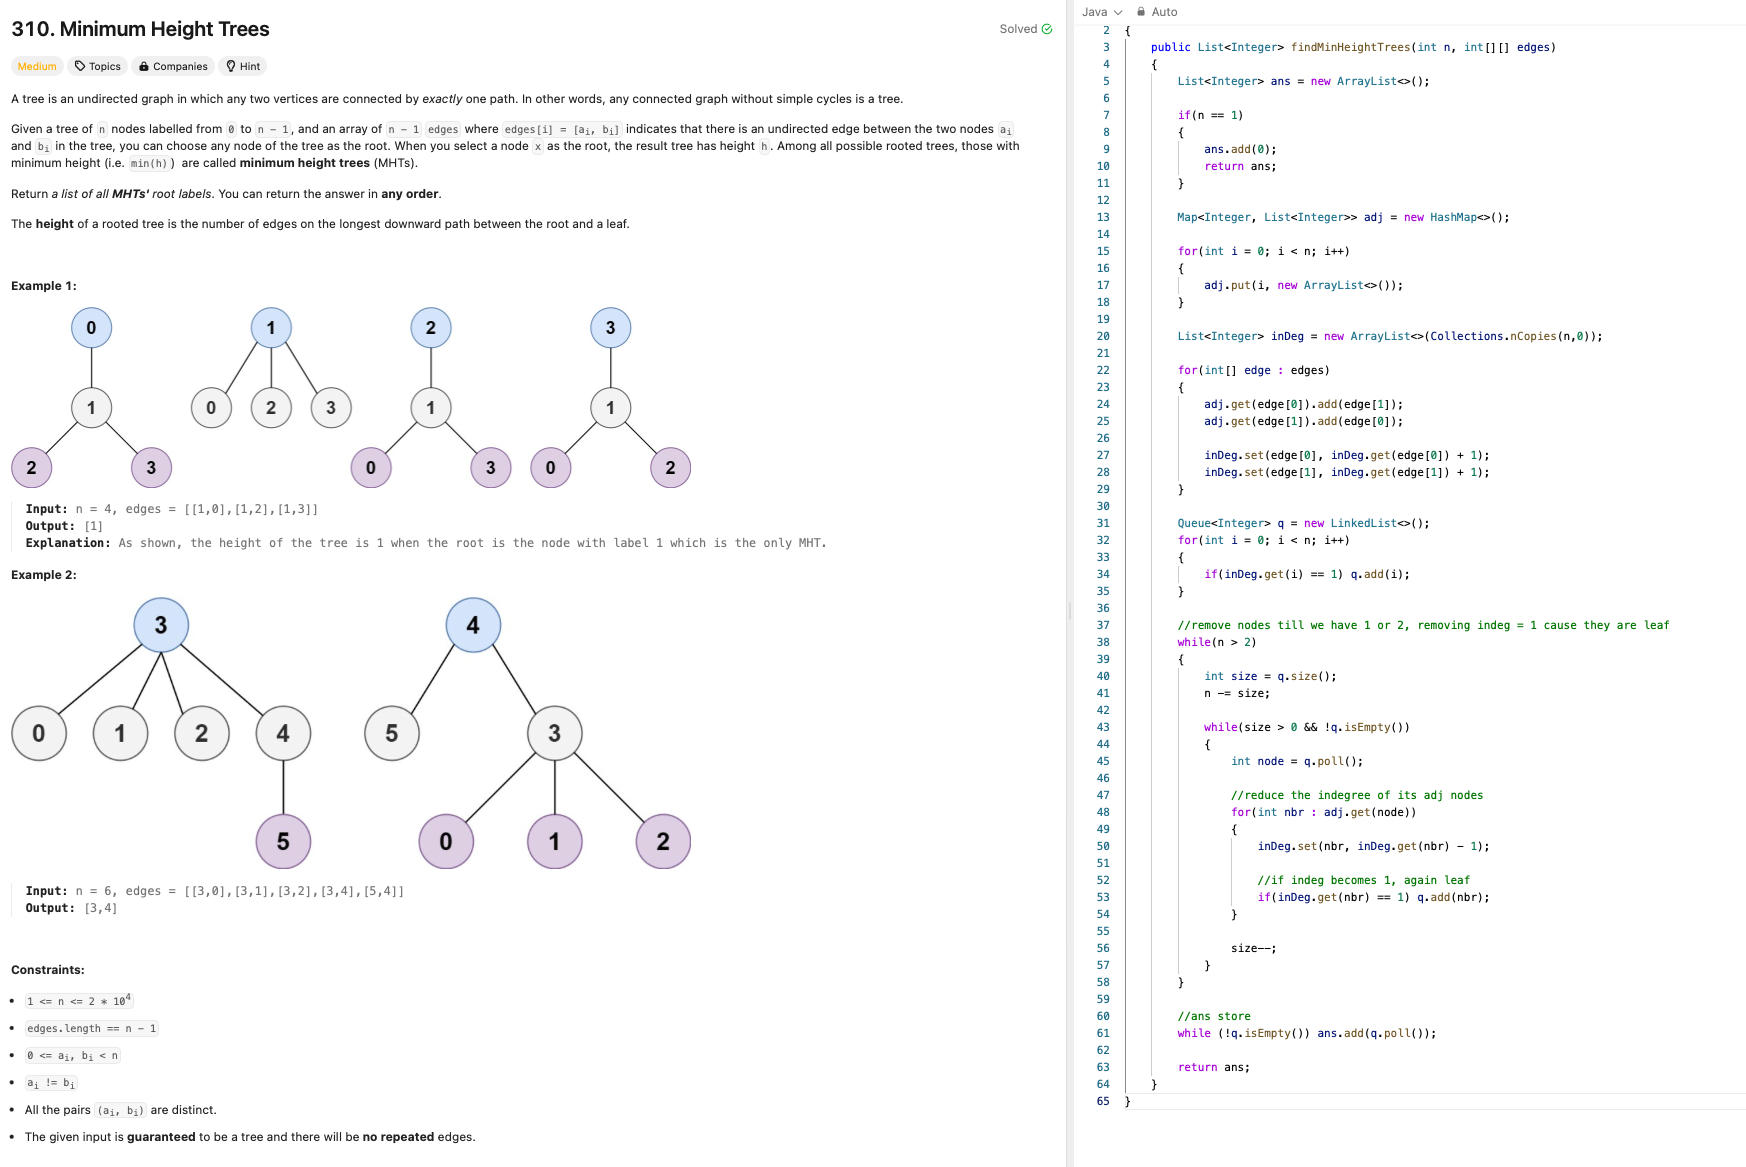Open the Topics tag button
The height and width of the screenshot is (1167, 1746).
[x=98, y=67]
